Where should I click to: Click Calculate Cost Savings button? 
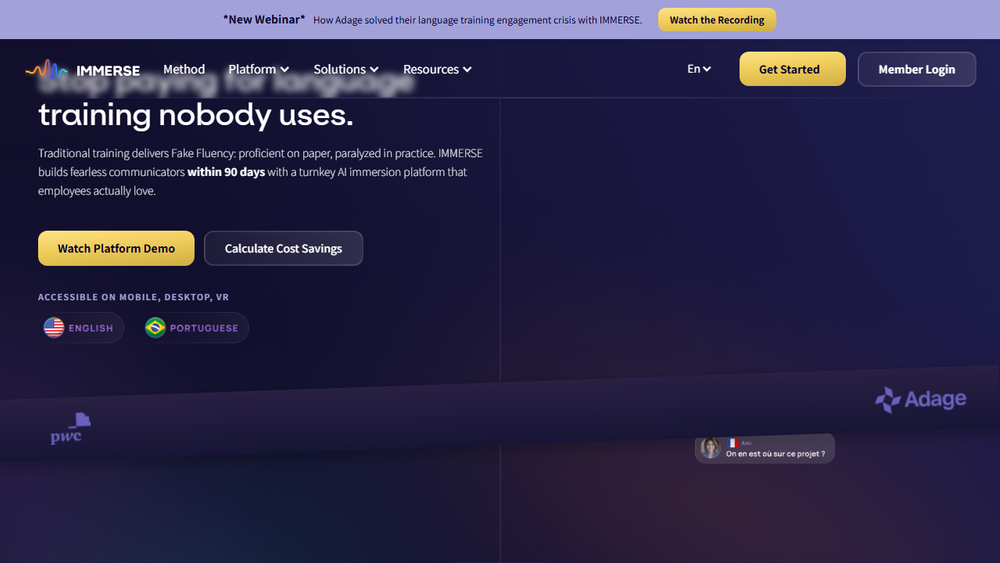pyautogui.click(x=283, y=248)
